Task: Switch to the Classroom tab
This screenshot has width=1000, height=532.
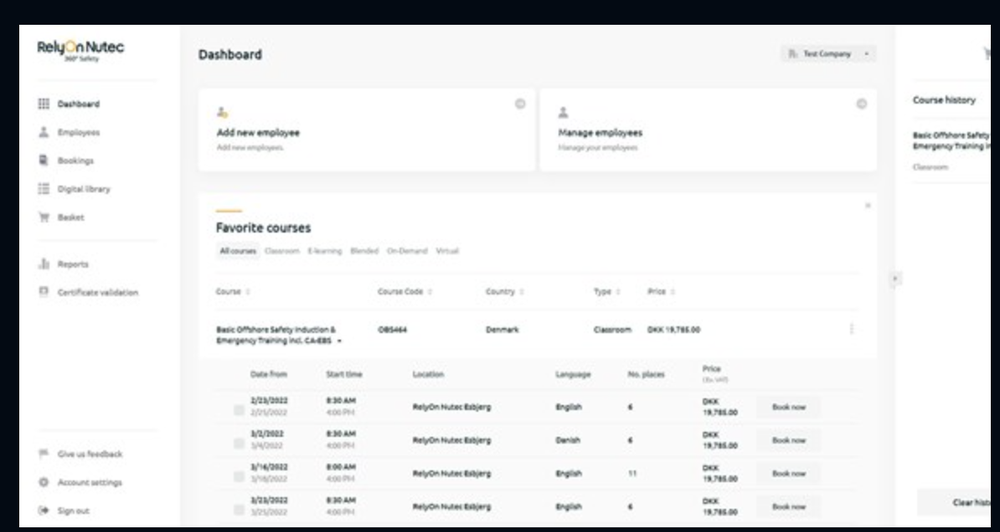Action: pos(282,251)
